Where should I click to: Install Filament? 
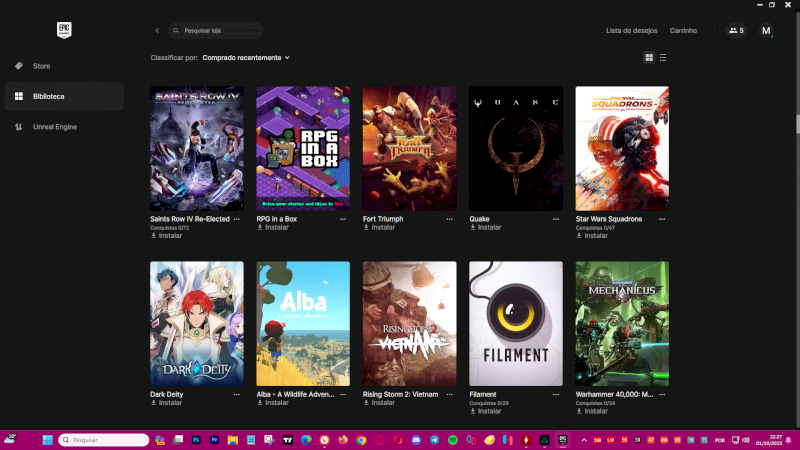click(486, 411)
